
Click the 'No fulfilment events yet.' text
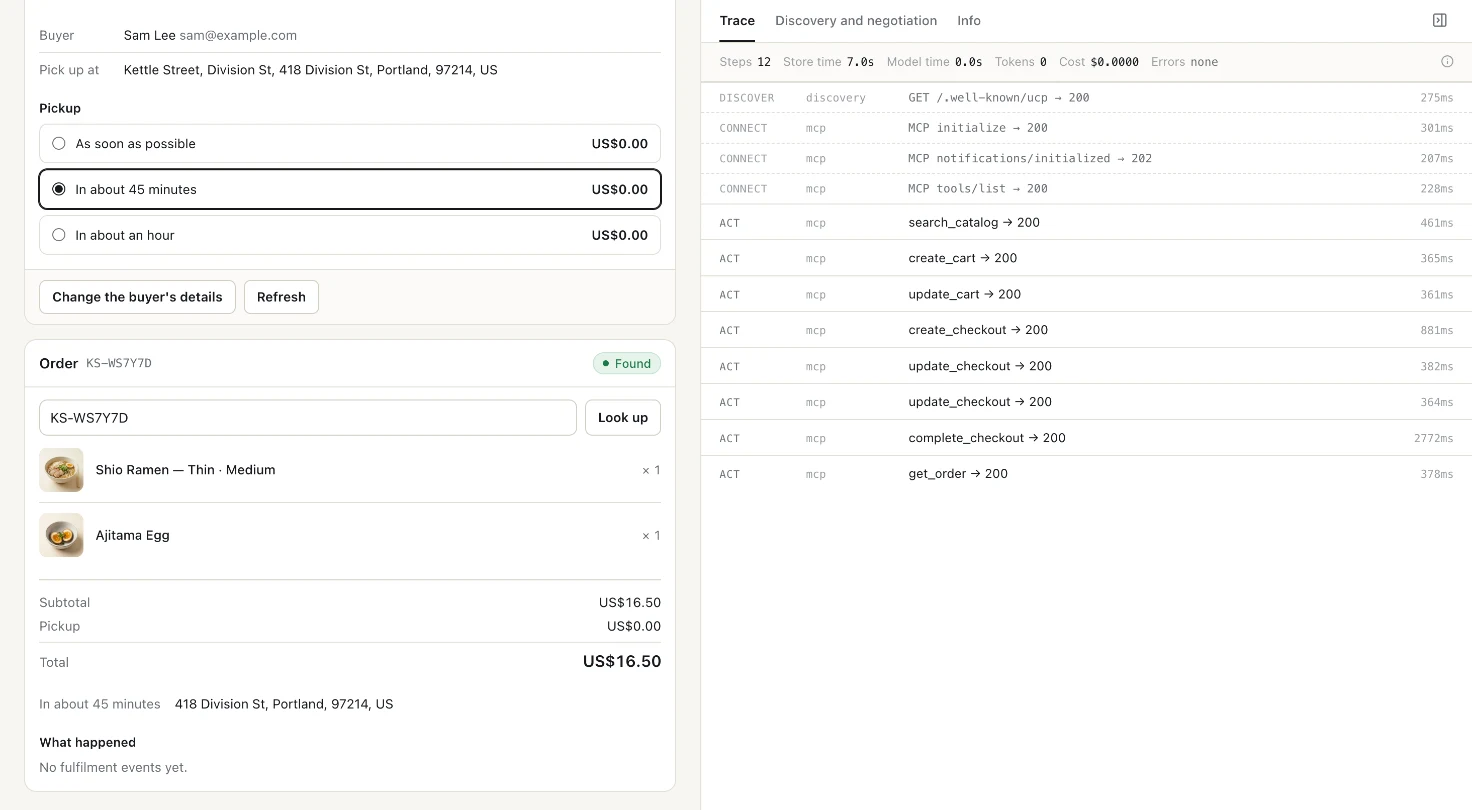tap(113, 768)
